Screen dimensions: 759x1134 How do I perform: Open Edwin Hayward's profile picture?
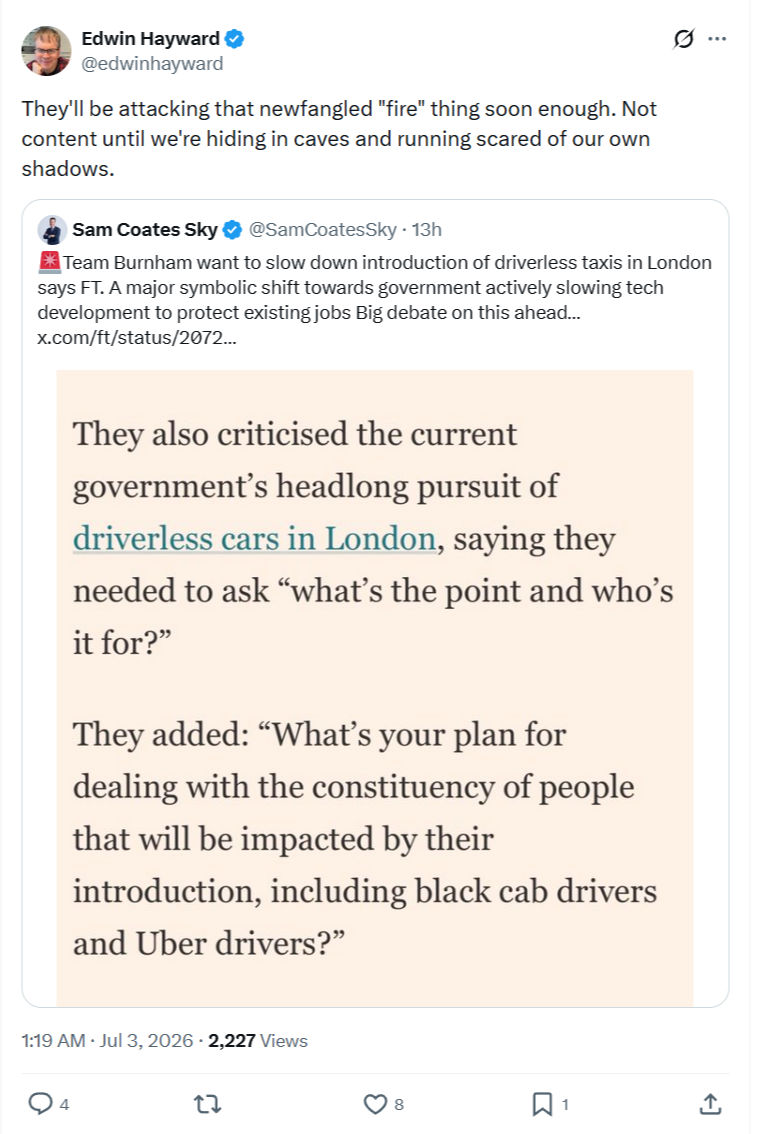pos(46,51)
